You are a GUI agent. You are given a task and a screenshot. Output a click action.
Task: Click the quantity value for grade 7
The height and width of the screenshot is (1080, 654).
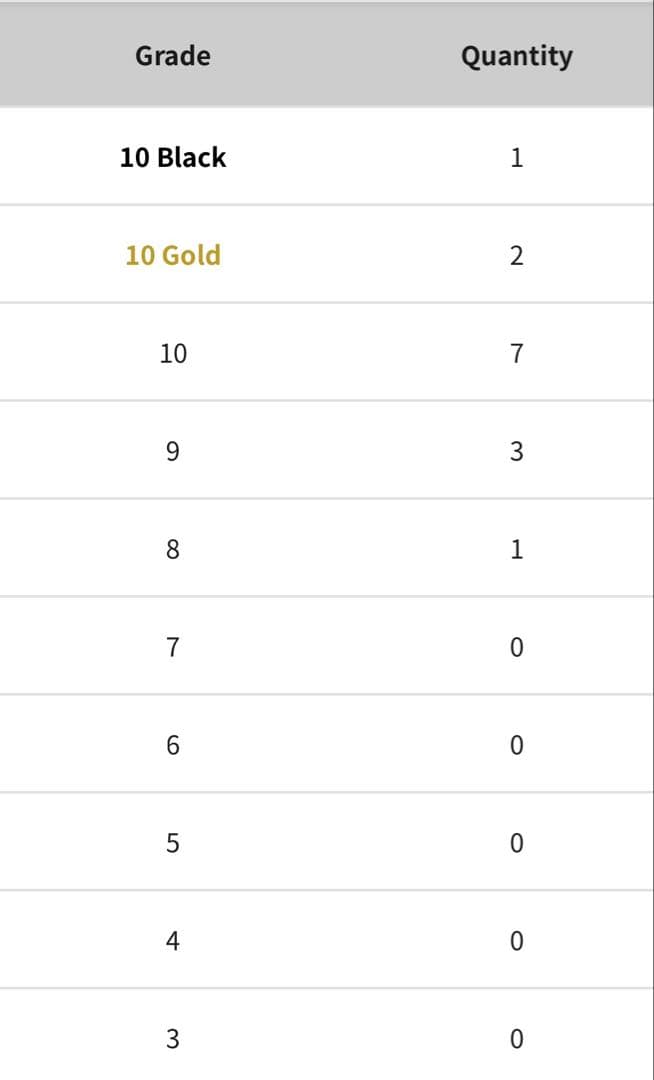click(516, 647)
